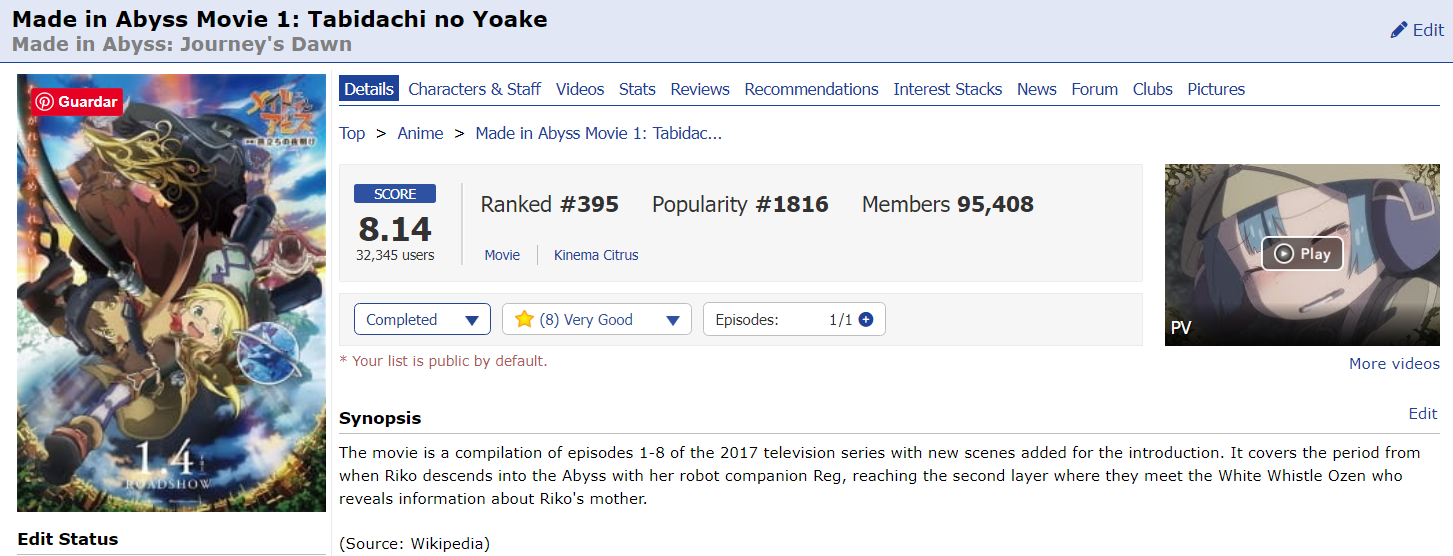Click the Edit Status heading

click(x=68, y=539)
